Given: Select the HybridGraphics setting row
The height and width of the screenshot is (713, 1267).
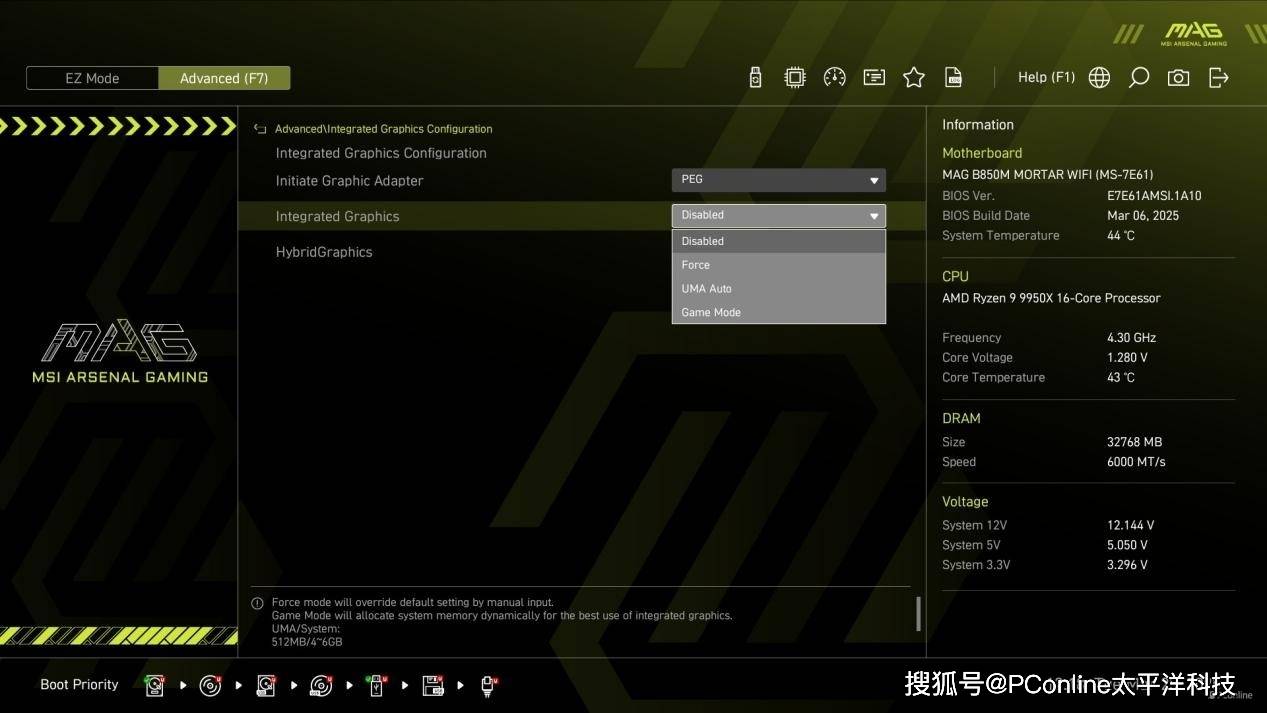Looking at the screenshot, I should click(581, 252).
